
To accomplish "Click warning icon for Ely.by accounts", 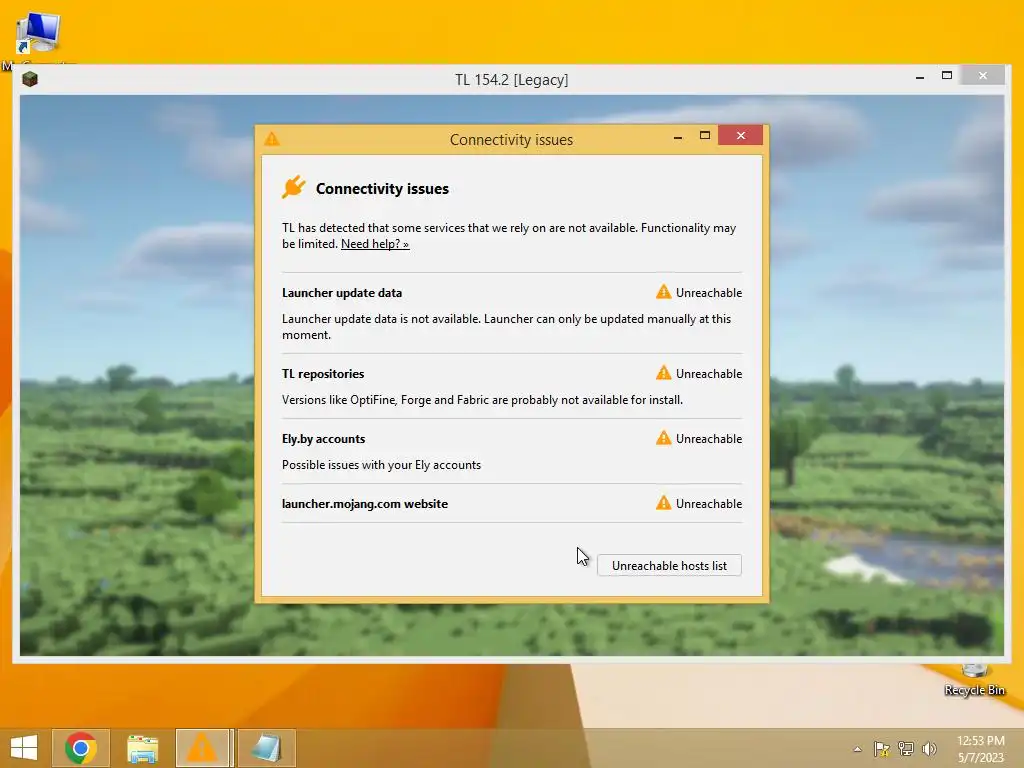I will point(664,438).
